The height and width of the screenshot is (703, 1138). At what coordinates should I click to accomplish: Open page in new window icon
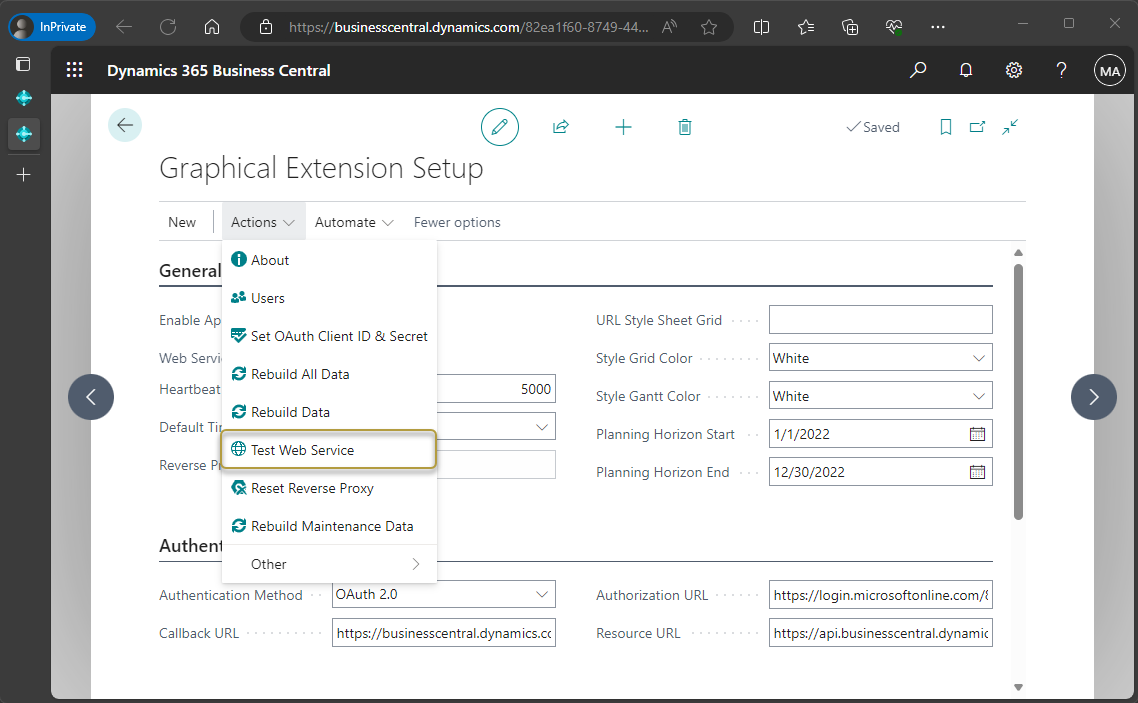point(977,127)
